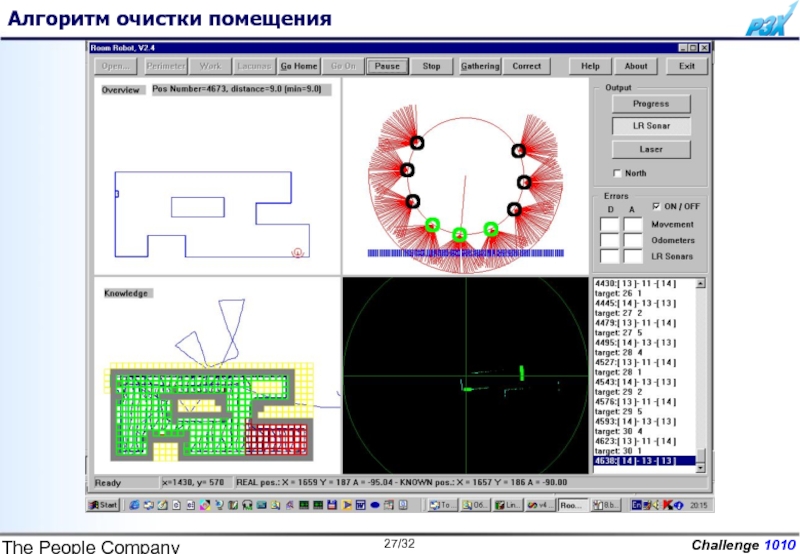The image size is (800, 554).
Task: Click the Work button
Action: 210,66
